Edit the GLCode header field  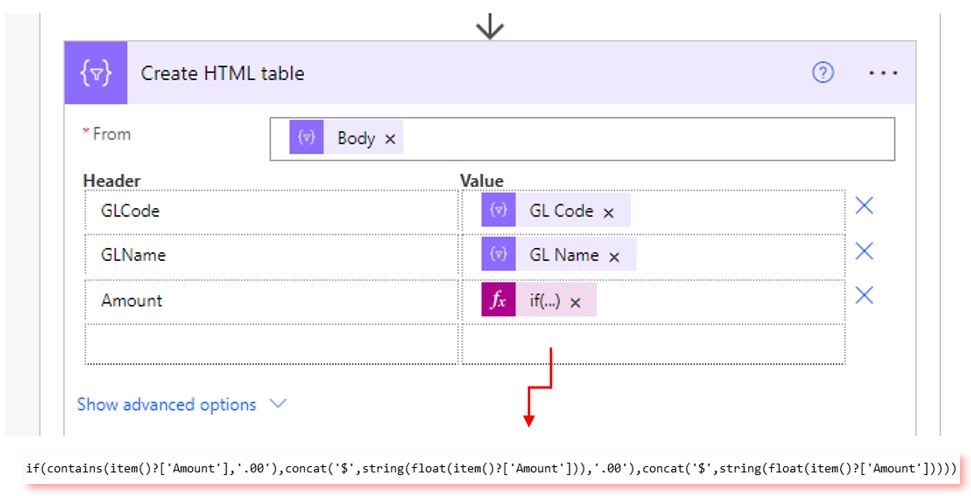click(x=271, y=211)
